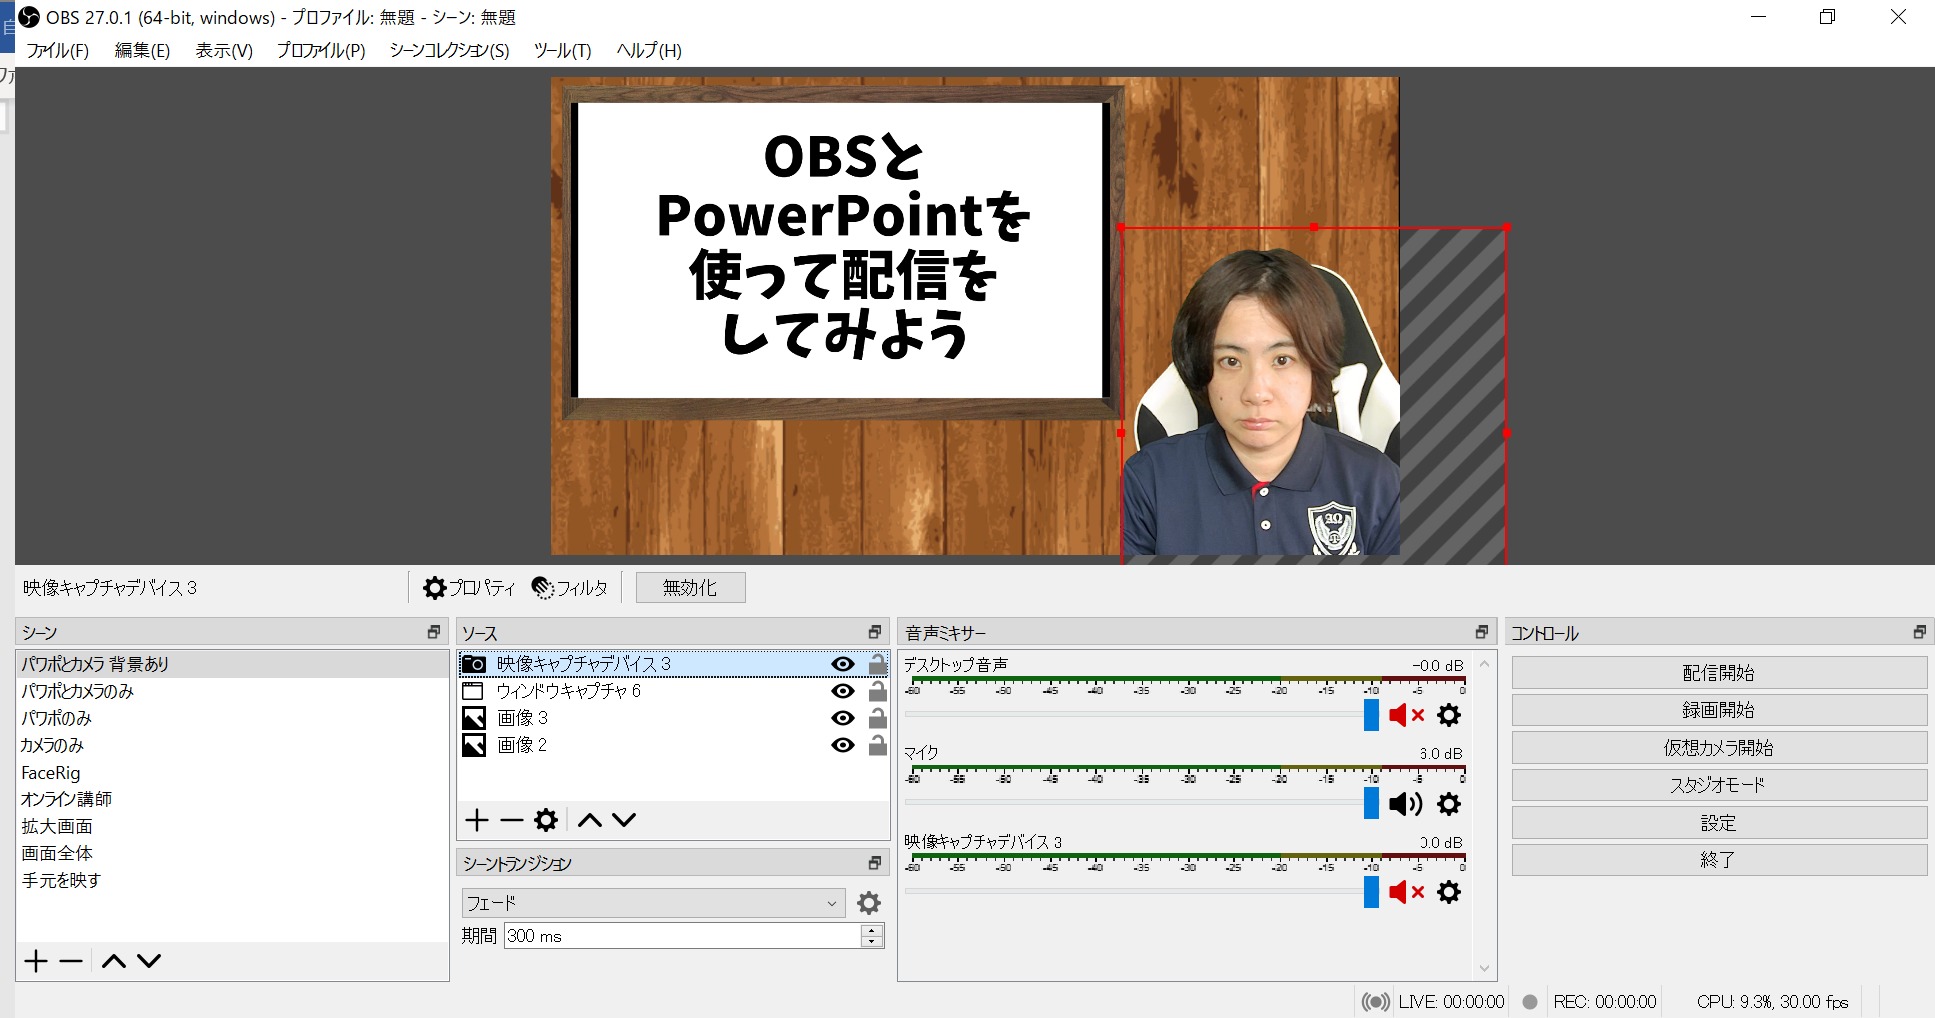
Task: Unmute デスクトップ音声 speaker icon
Action: pos(1406,715)
